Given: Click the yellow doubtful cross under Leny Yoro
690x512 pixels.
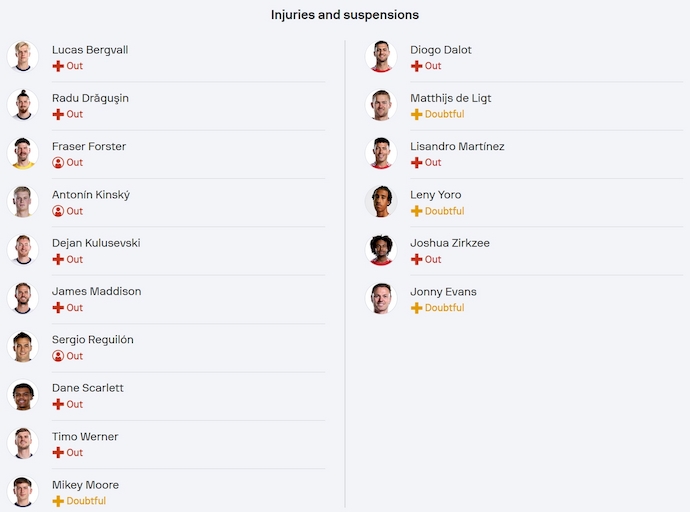Looking at the screenshot, I should (416, 211).
